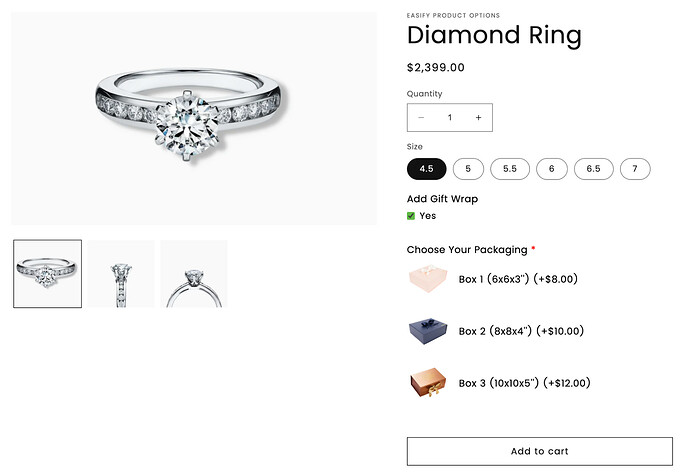The width and height of the screenshot is (690, 475).
Task: View the top-down ring thumbnail
Action: click(121, 274)
